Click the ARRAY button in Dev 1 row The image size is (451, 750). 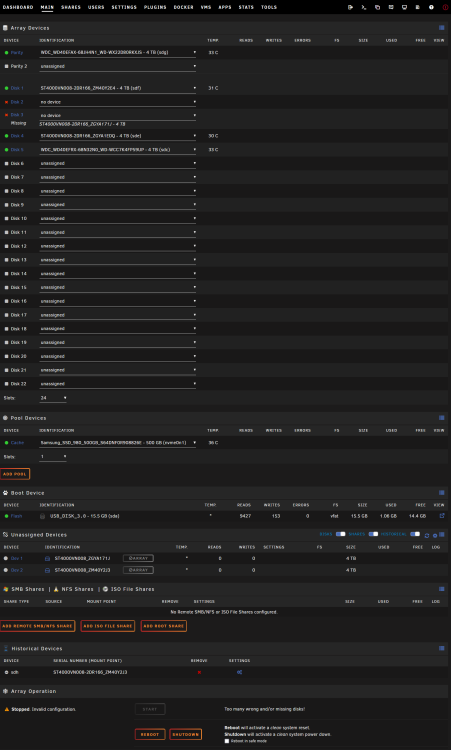[138, 558]
